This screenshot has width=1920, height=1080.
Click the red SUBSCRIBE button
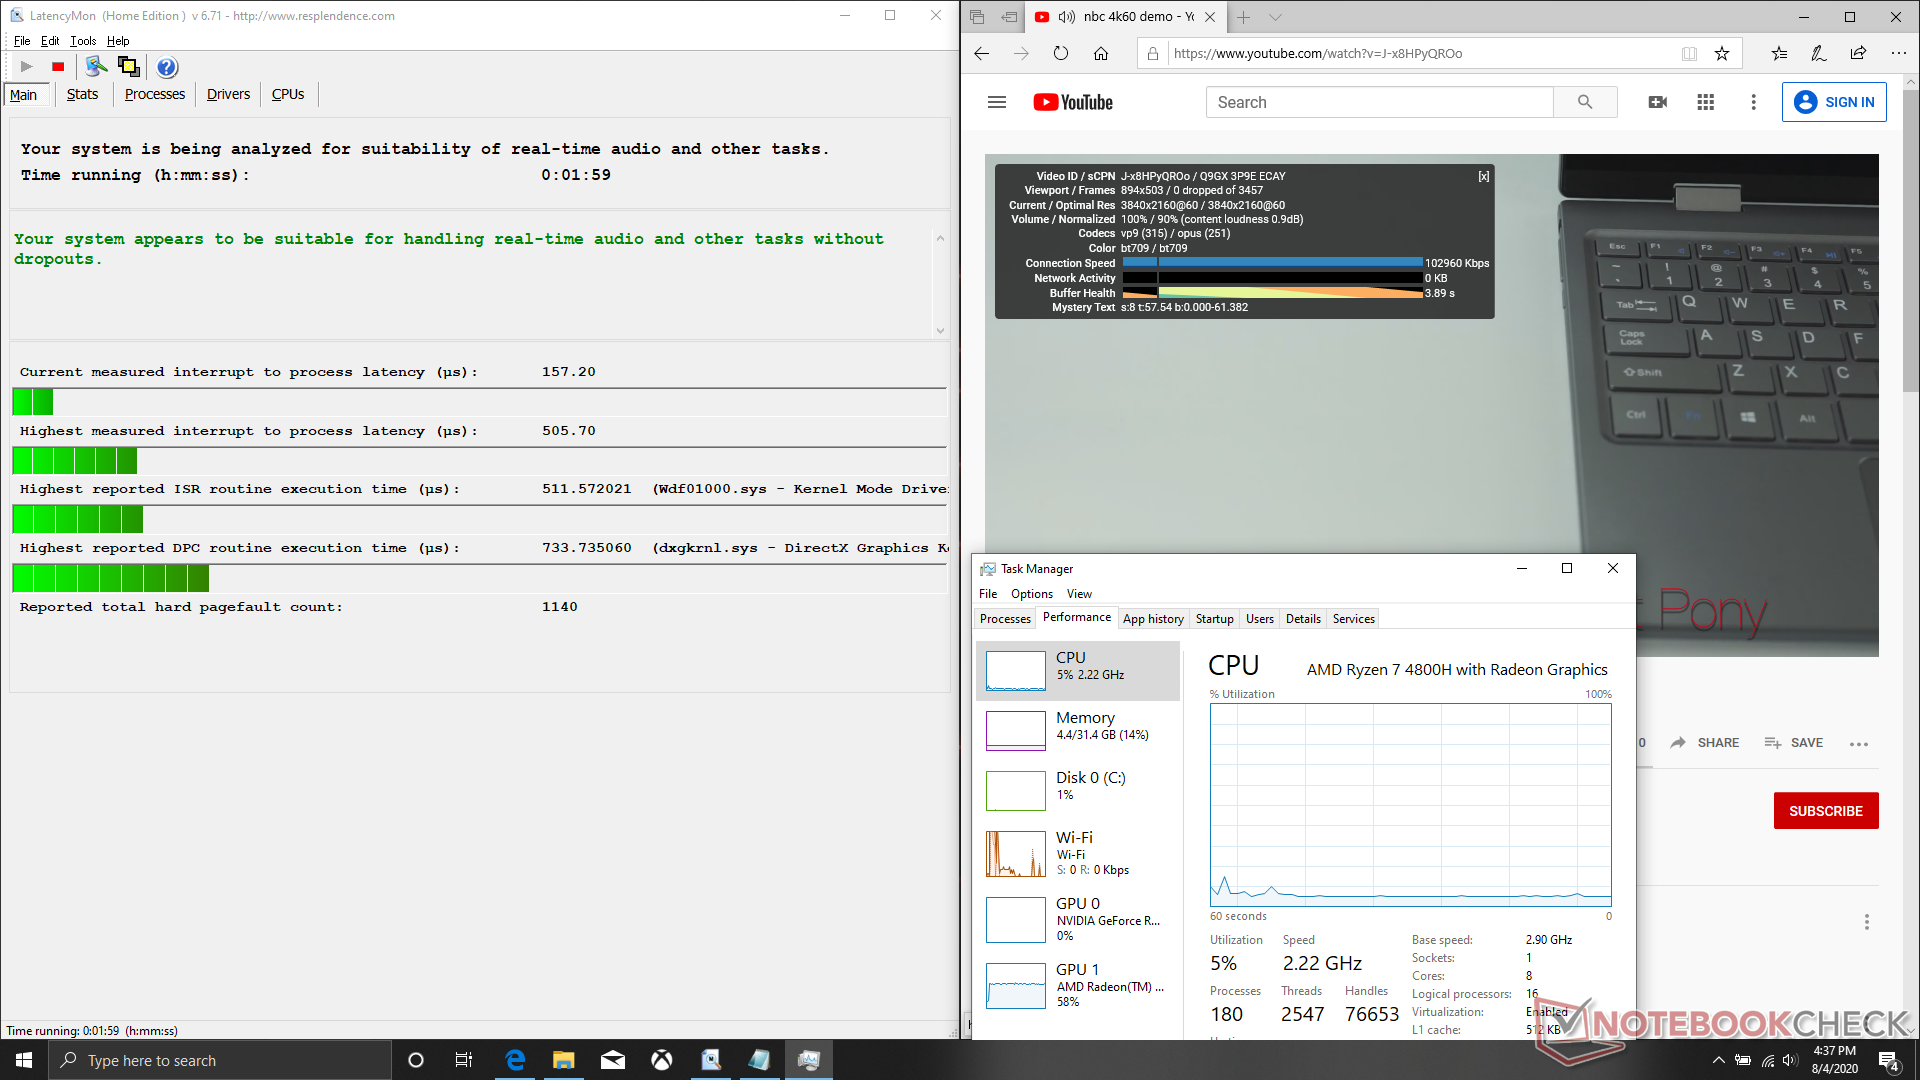coord(1825,811)
